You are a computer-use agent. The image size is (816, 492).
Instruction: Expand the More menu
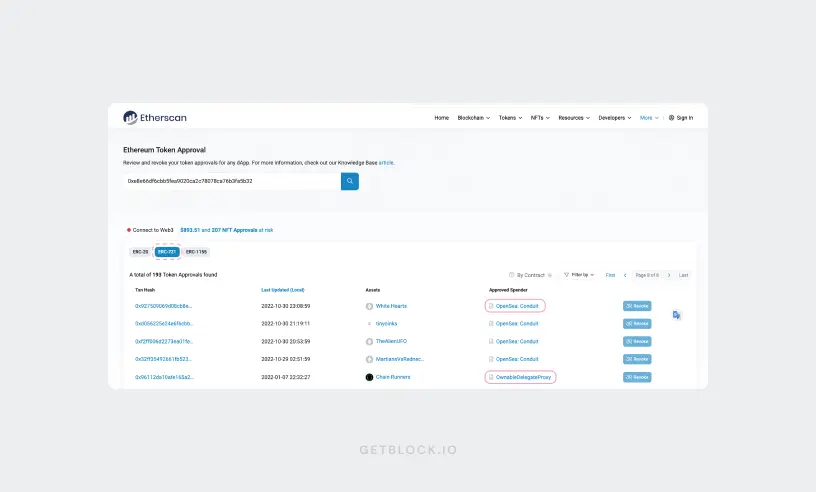click(x=649, y=118)
